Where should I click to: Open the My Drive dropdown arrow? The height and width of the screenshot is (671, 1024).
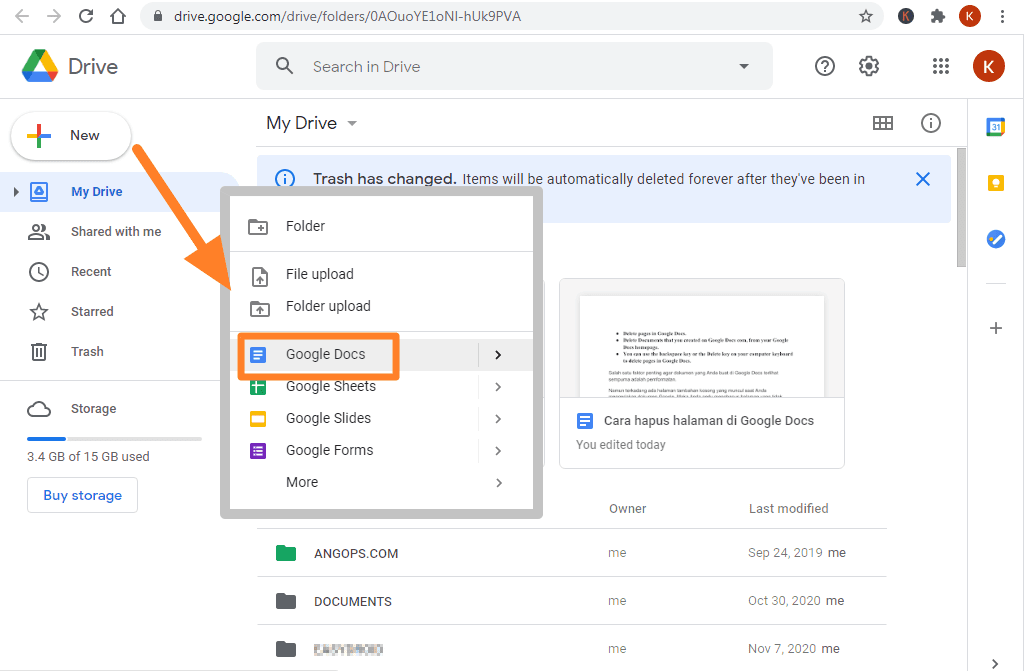pyautogui.click(x=351, y=122)
